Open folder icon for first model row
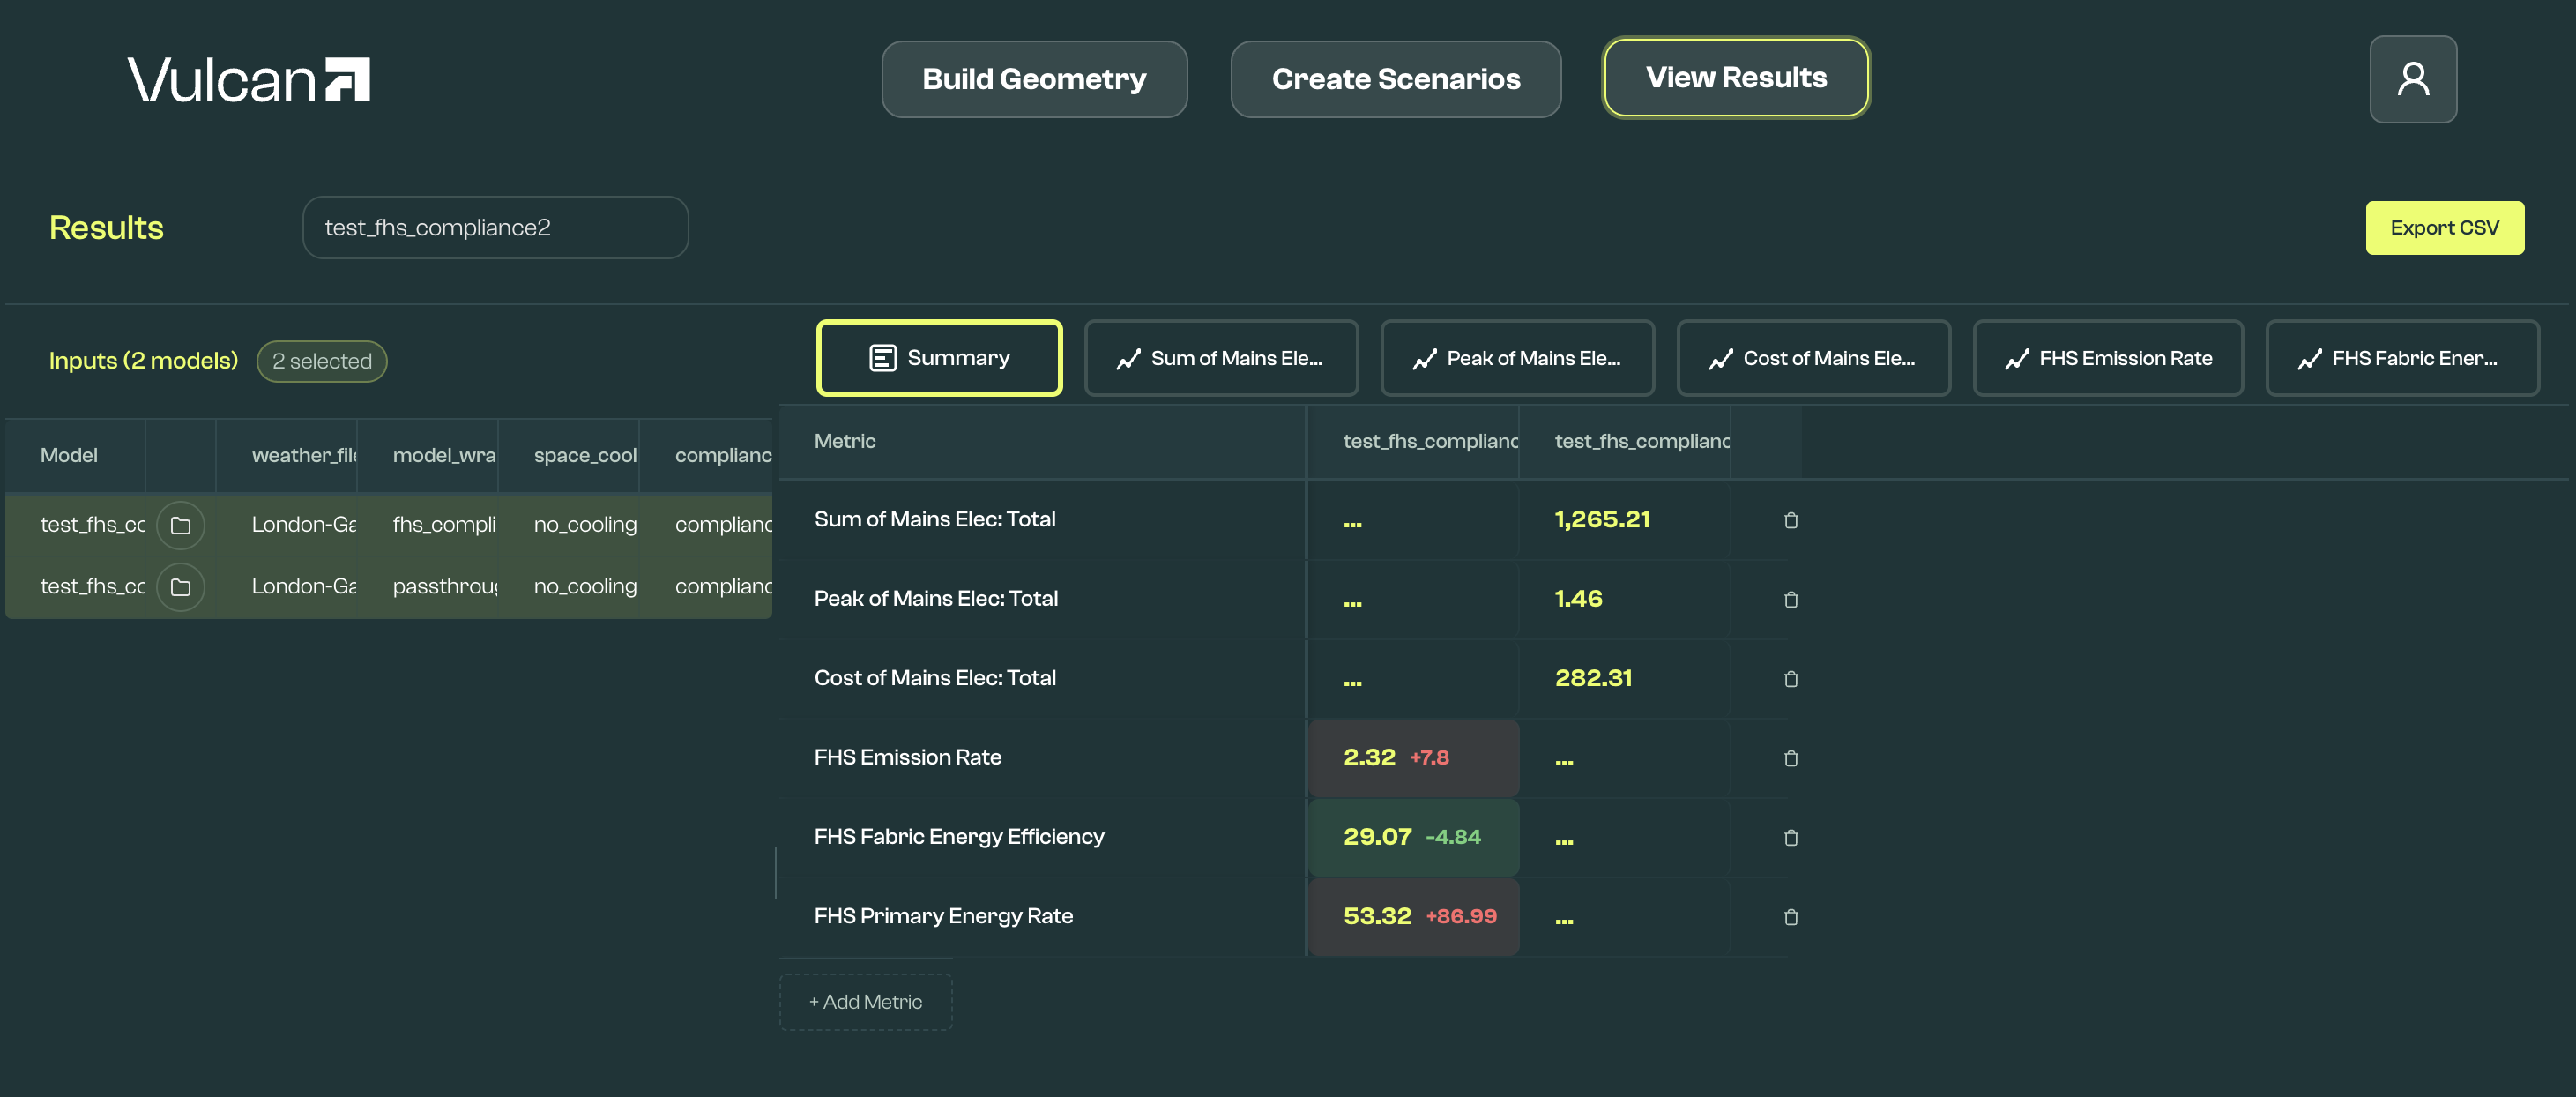The width and height of the screenshot is (2576, 1097). click(180, 525)
